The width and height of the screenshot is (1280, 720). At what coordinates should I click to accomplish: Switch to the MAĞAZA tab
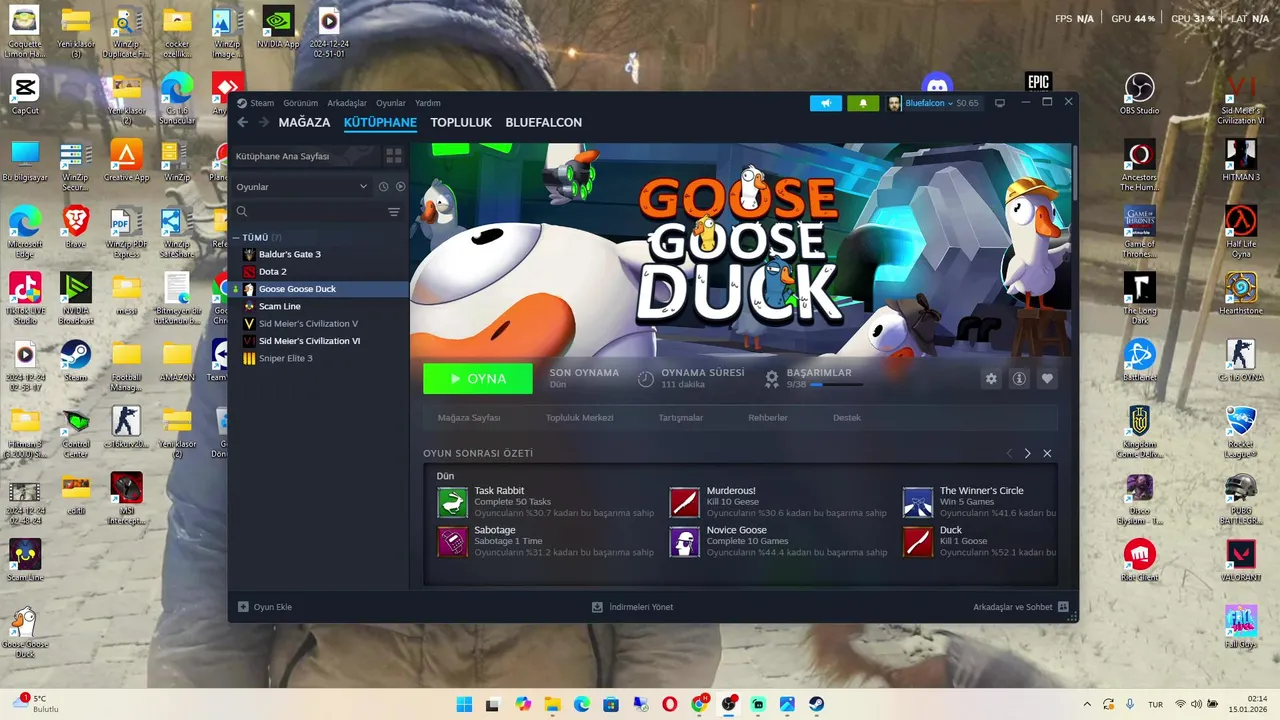coord(304,122)
